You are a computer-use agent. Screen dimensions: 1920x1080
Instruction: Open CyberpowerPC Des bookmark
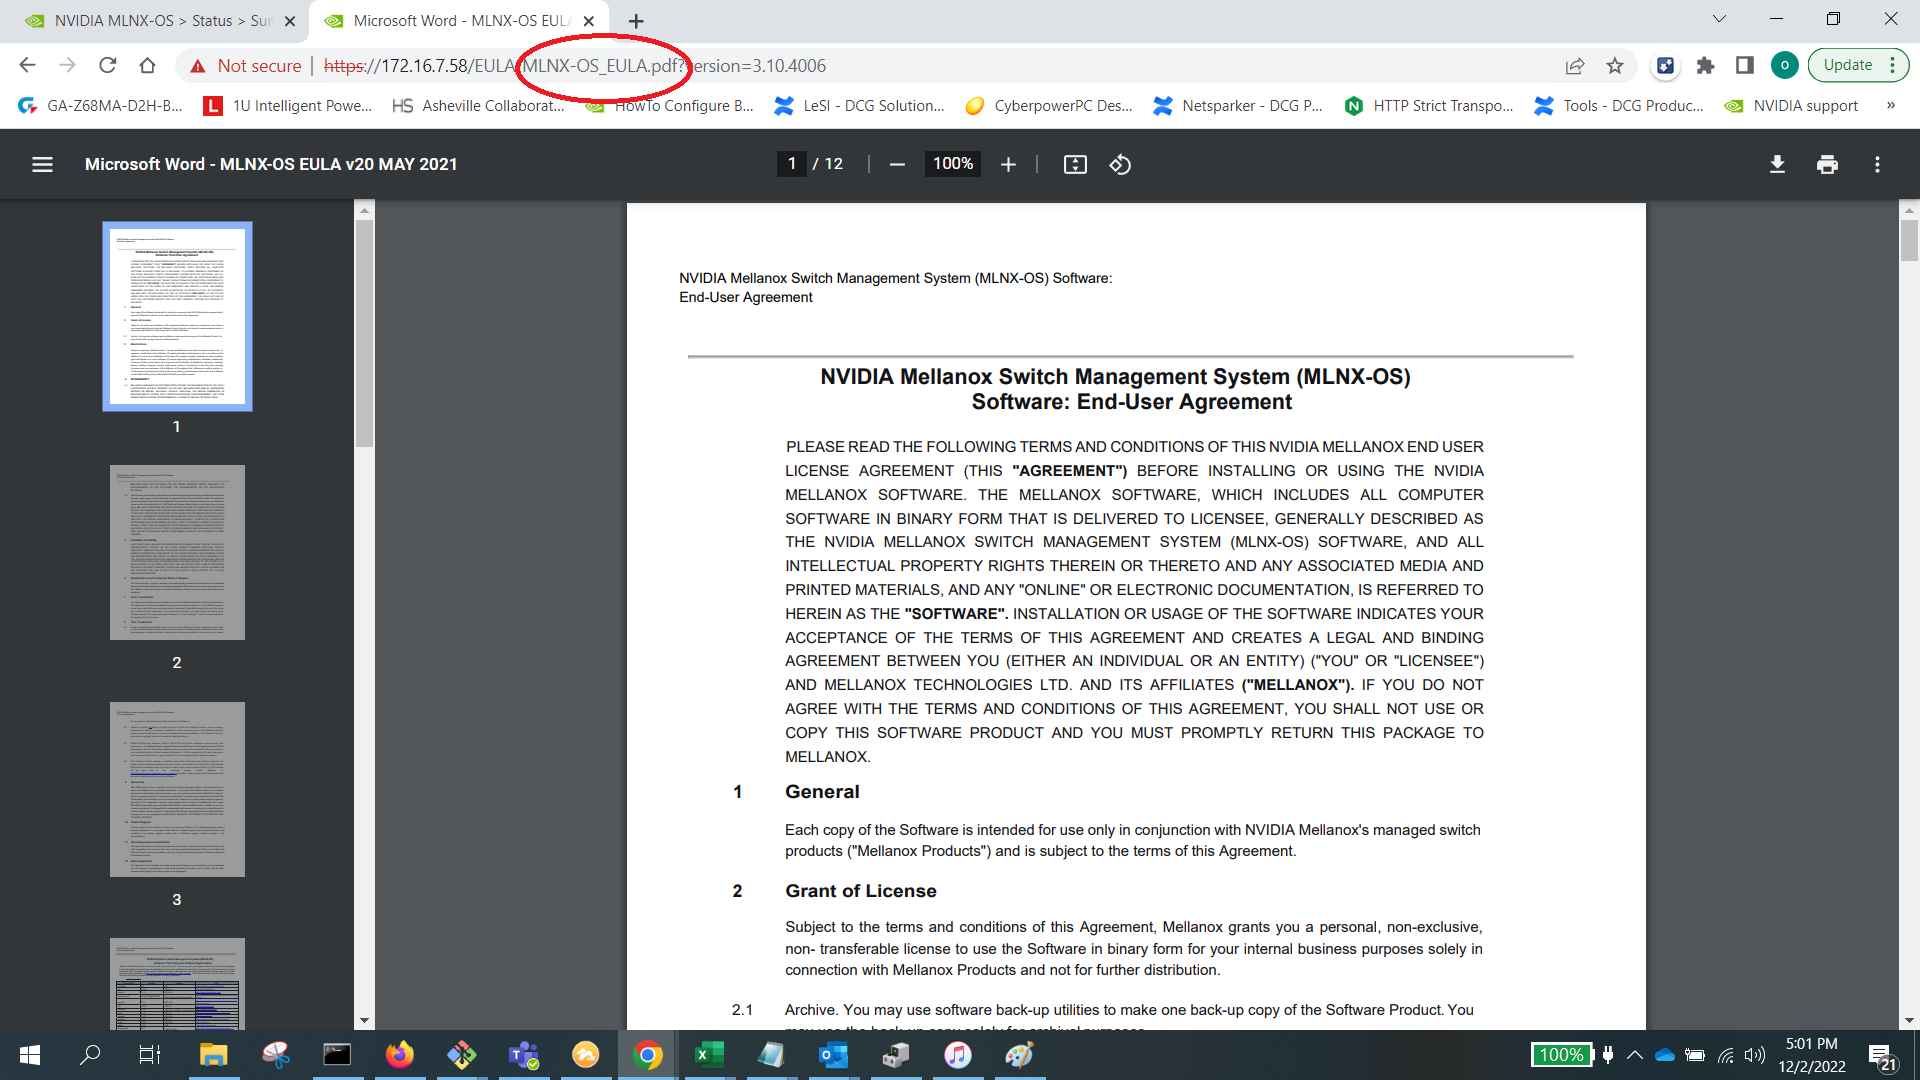1049,105
